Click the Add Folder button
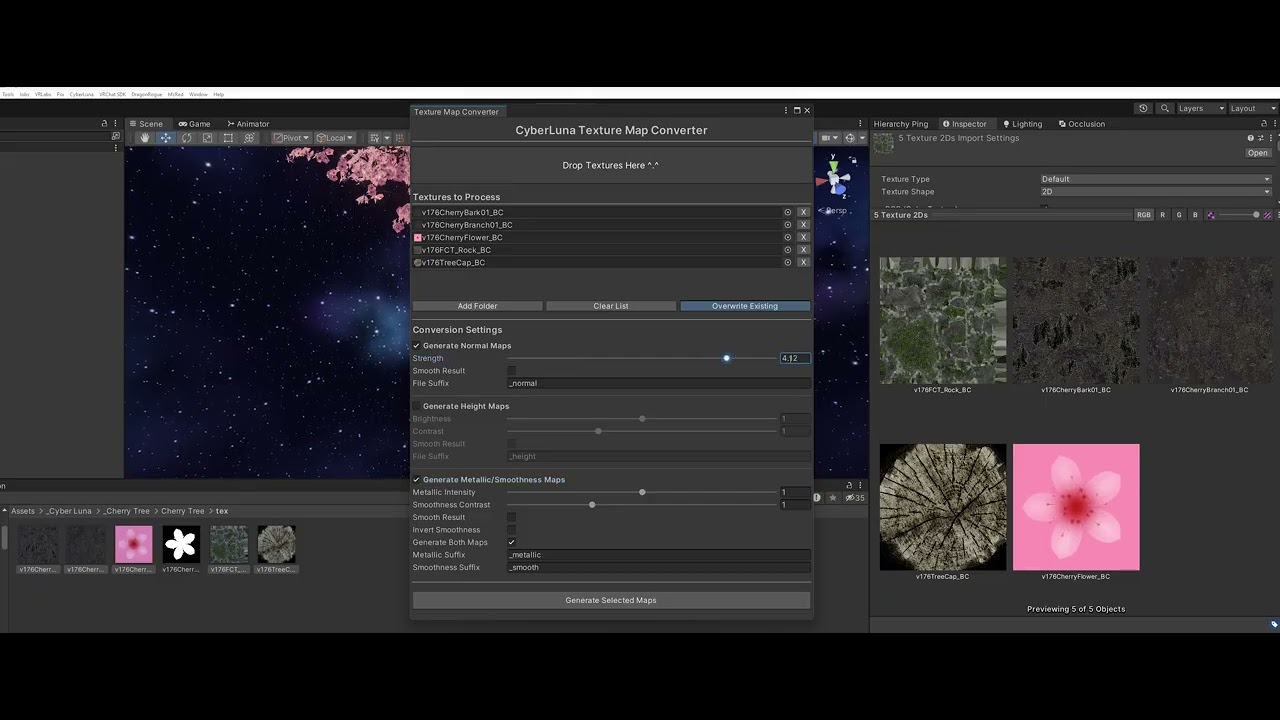 (x=478, y=306)
